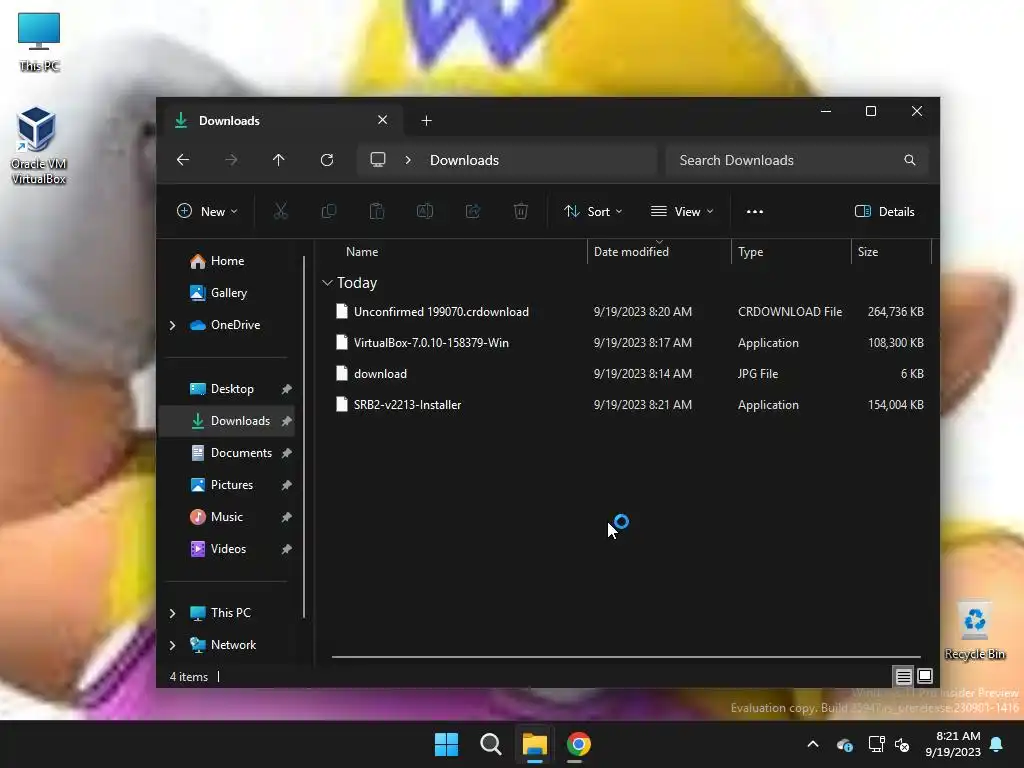Open notifications bell icon
Viewport: 1024px width, 768px height.
tap(997, 744)
